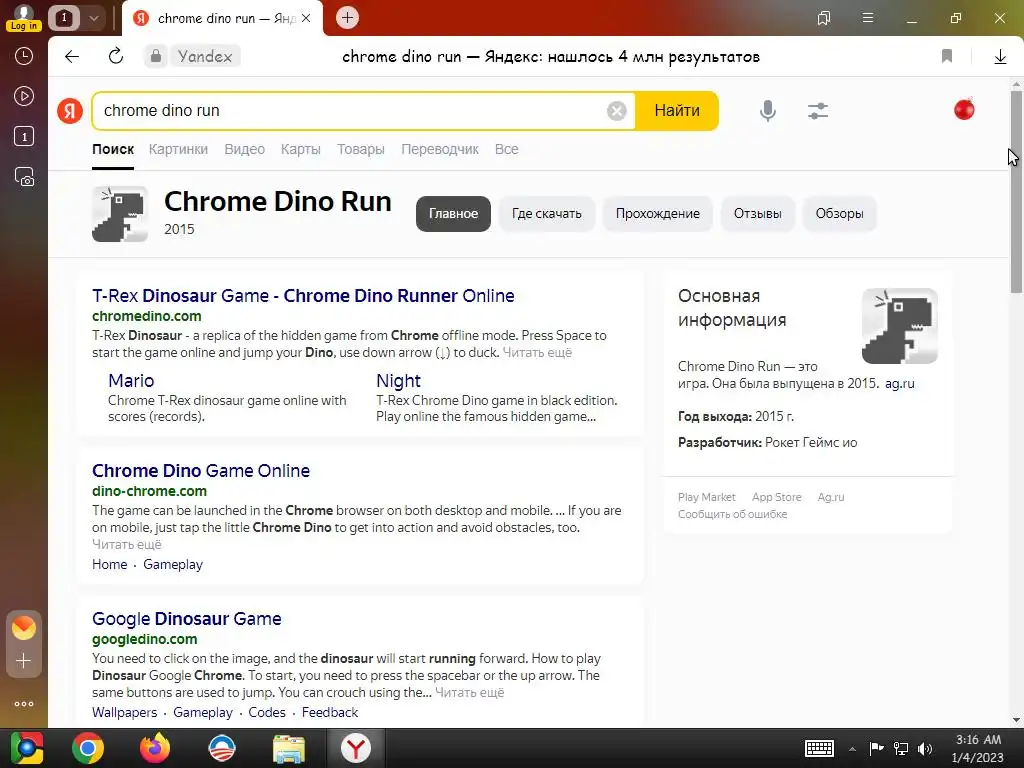Open the Codes link under googledino.com

(x=267, y=712)
